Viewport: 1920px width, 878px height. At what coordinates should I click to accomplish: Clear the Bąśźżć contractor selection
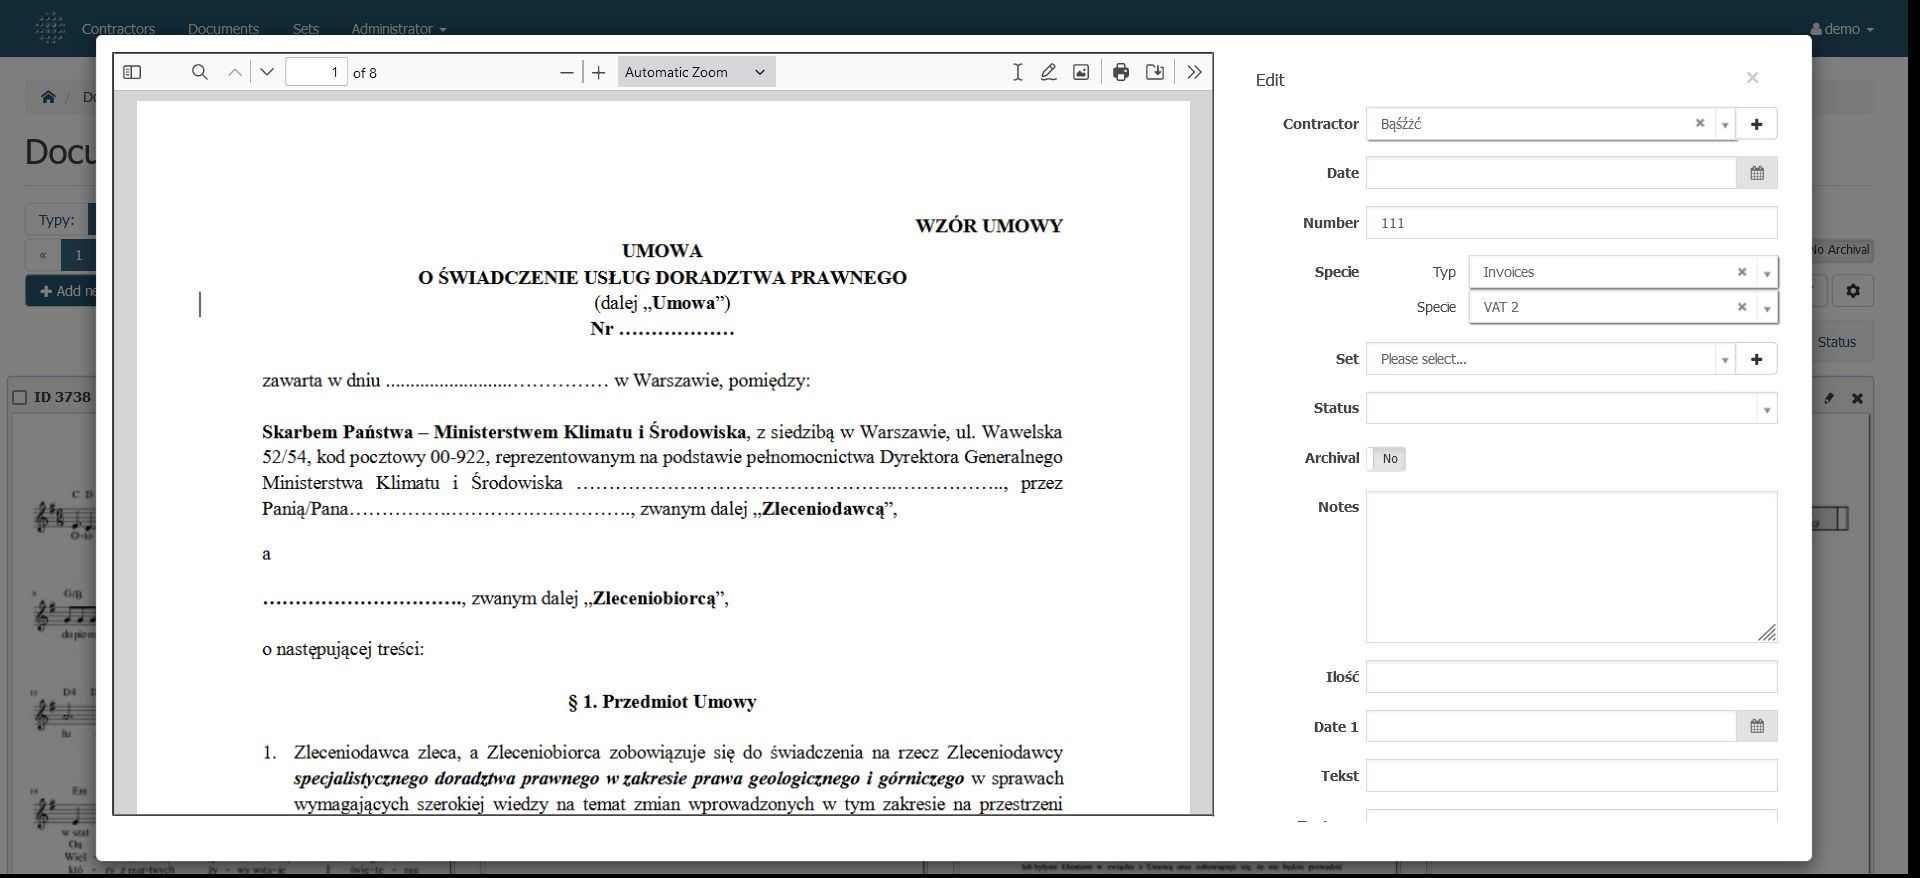tap(1699, 123)
